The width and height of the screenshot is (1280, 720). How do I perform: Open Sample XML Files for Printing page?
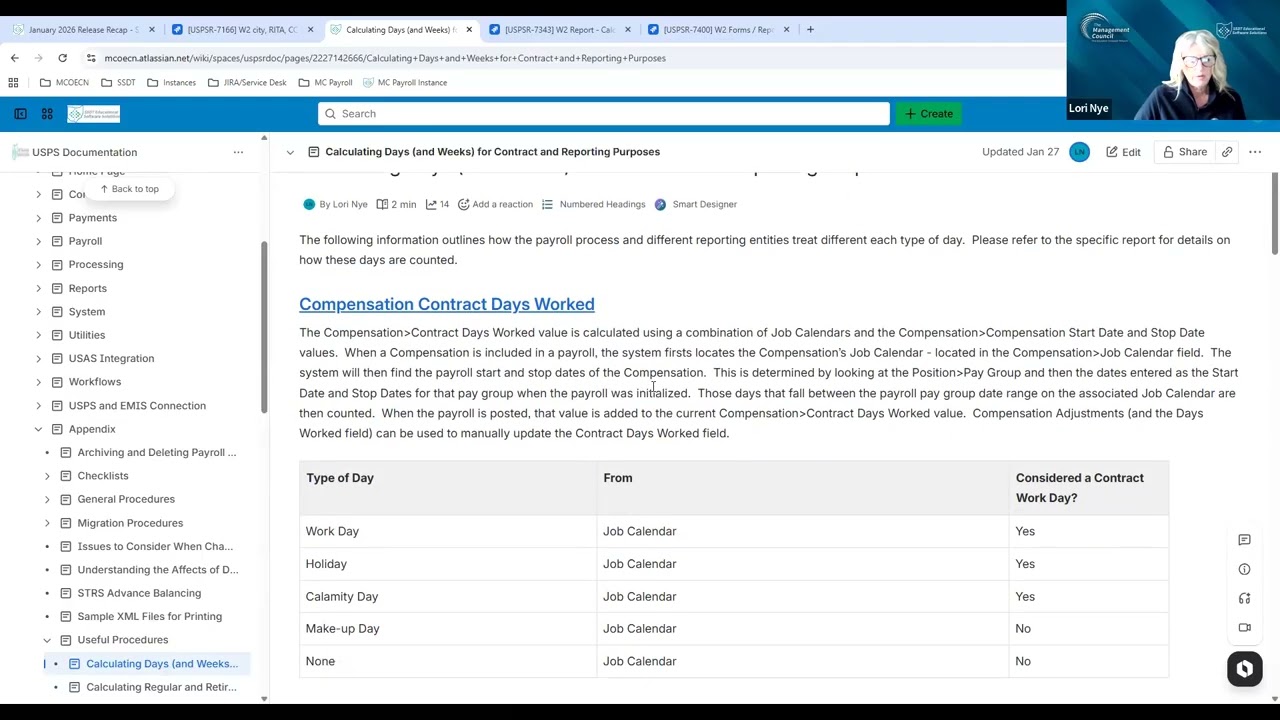click(150, 617)
